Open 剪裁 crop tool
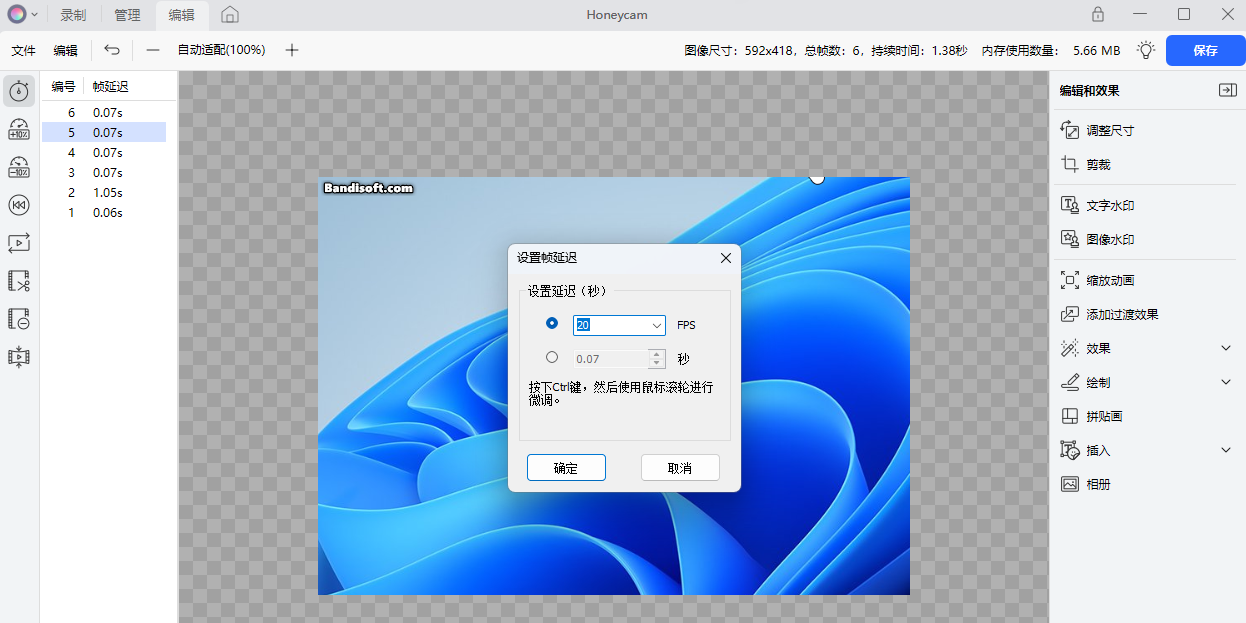 (x=1086, y=165)
